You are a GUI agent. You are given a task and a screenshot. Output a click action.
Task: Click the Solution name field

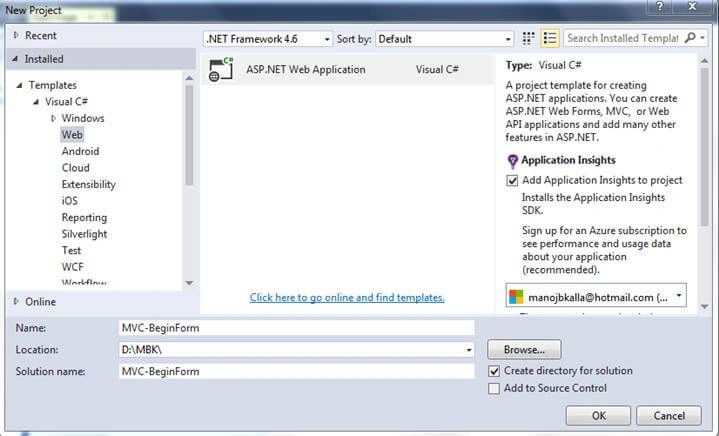296,371
